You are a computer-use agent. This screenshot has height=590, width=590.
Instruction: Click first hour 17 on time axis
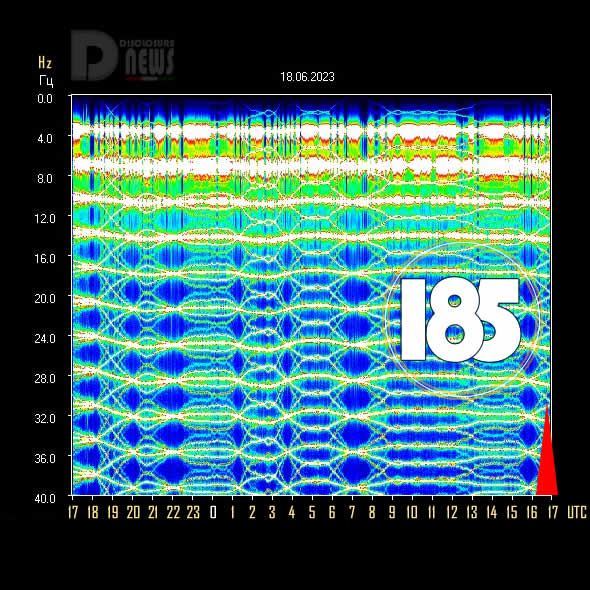click(x=73, y=512)
